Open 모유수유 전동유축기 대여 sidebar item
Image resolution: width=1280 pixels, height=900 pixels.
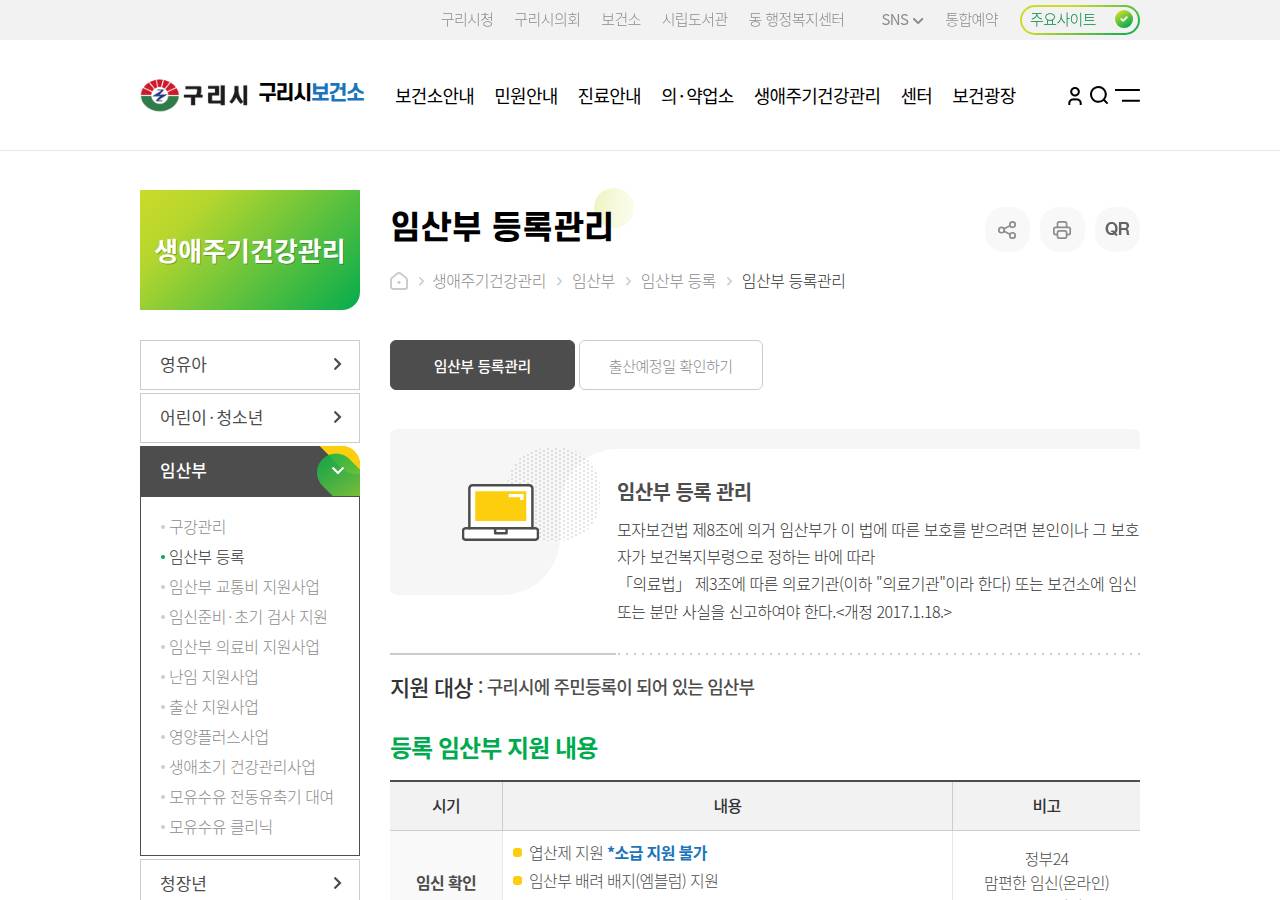pyautogui.click(x=251, y=797)
